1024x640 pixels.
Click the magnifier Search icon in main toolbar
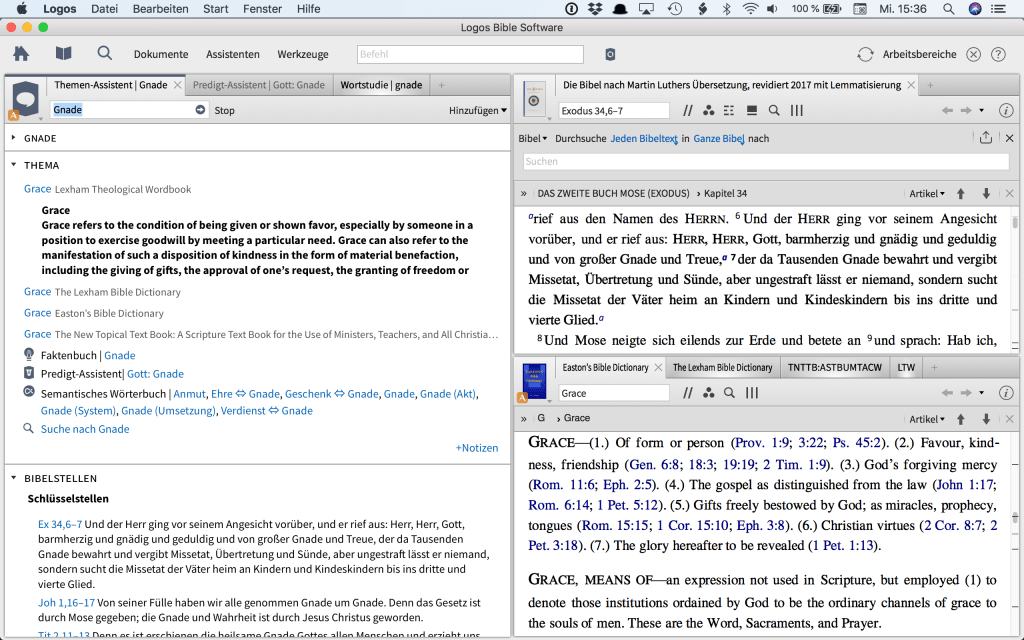105,54
